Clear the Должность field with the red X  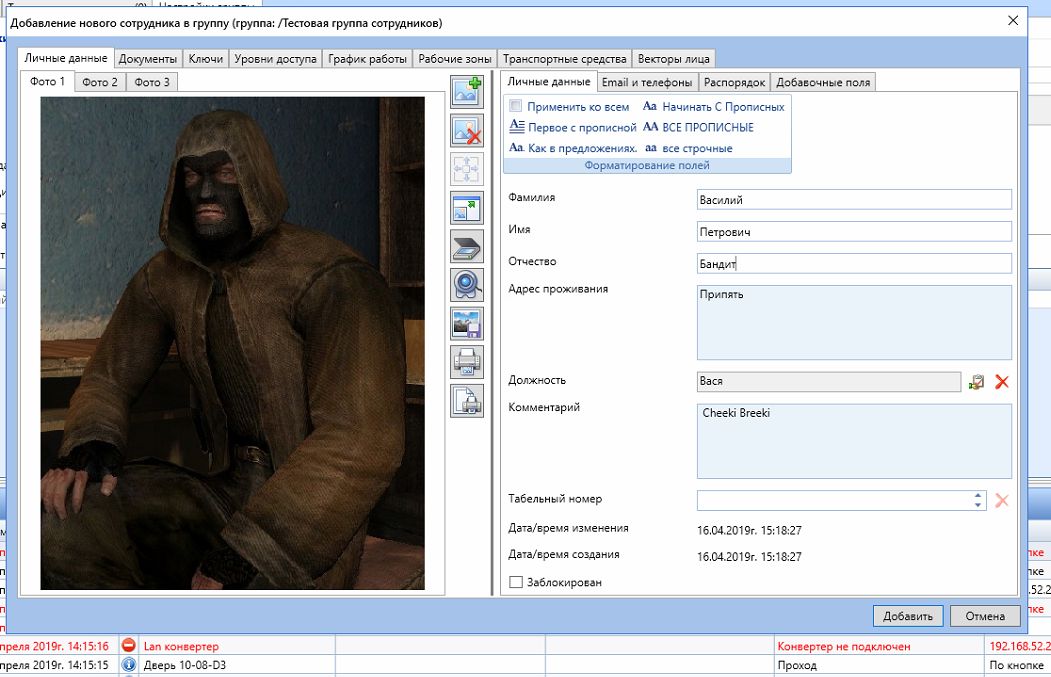tap(1002, 382)
